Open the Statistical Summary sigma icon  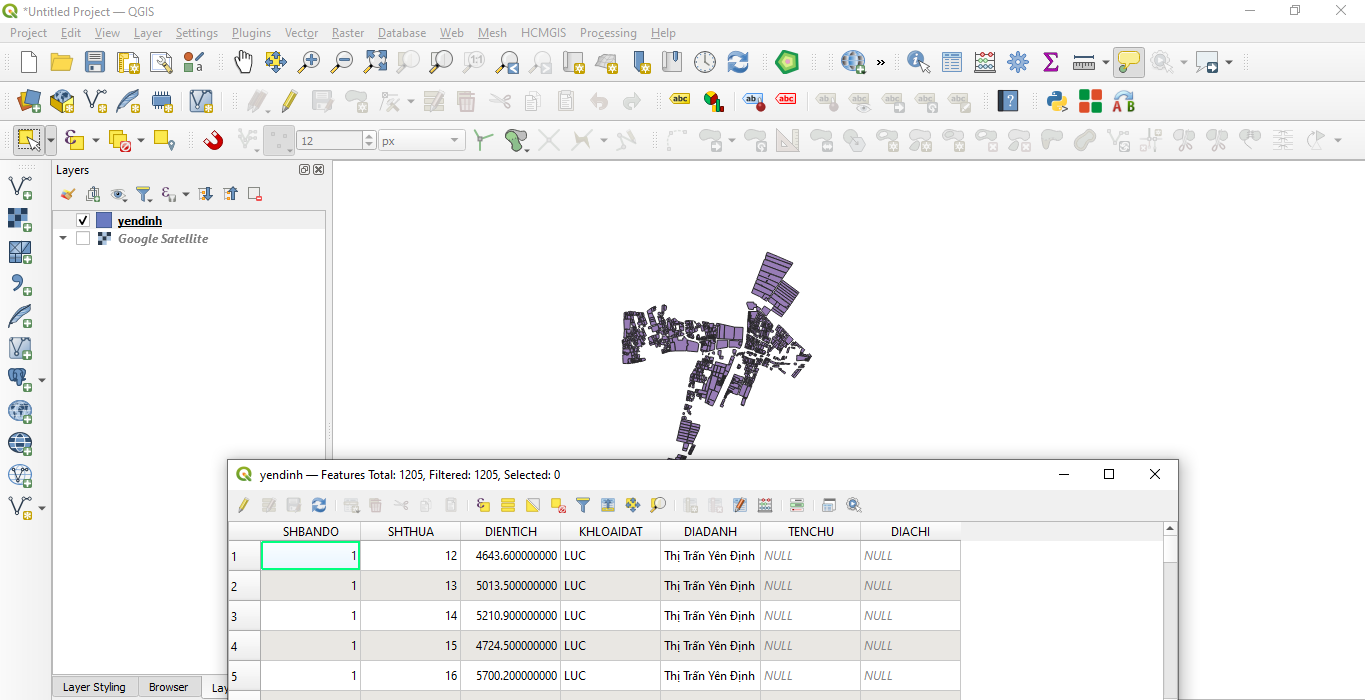coord(1050,61)
